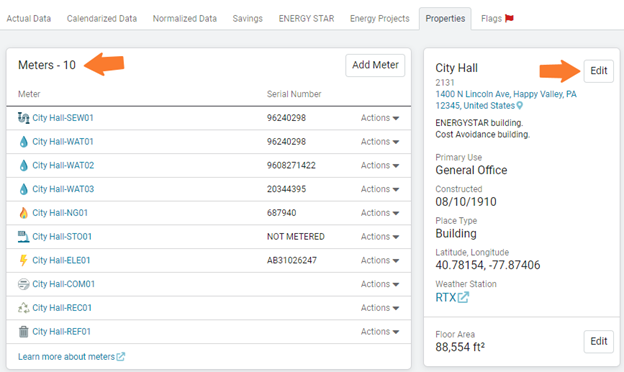The width and height of the screenshot is (624, 372).
Task: Click the compost icon for City Hall-COM01
Action: [x=23, y=284]
